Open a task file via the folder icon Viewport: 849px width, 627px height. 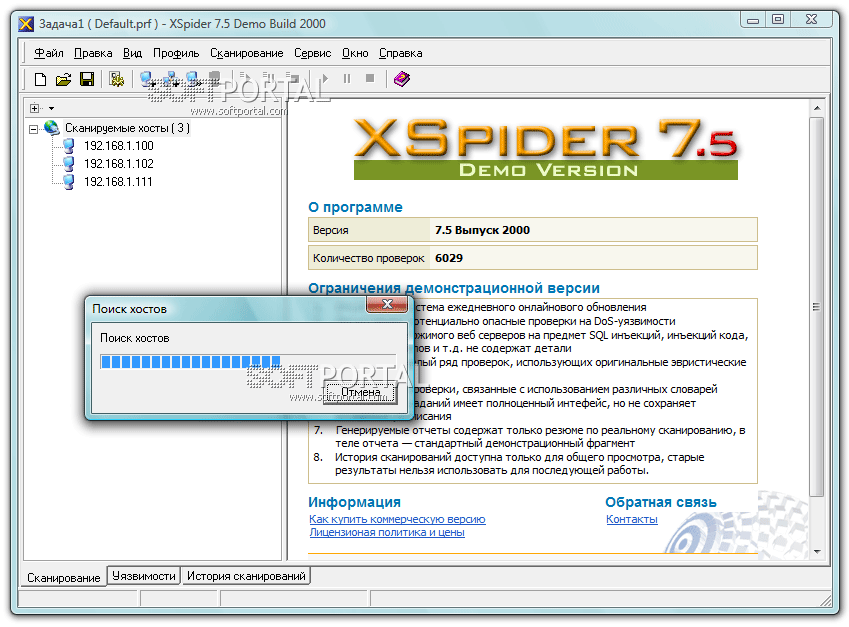click(x=63, y=80)
